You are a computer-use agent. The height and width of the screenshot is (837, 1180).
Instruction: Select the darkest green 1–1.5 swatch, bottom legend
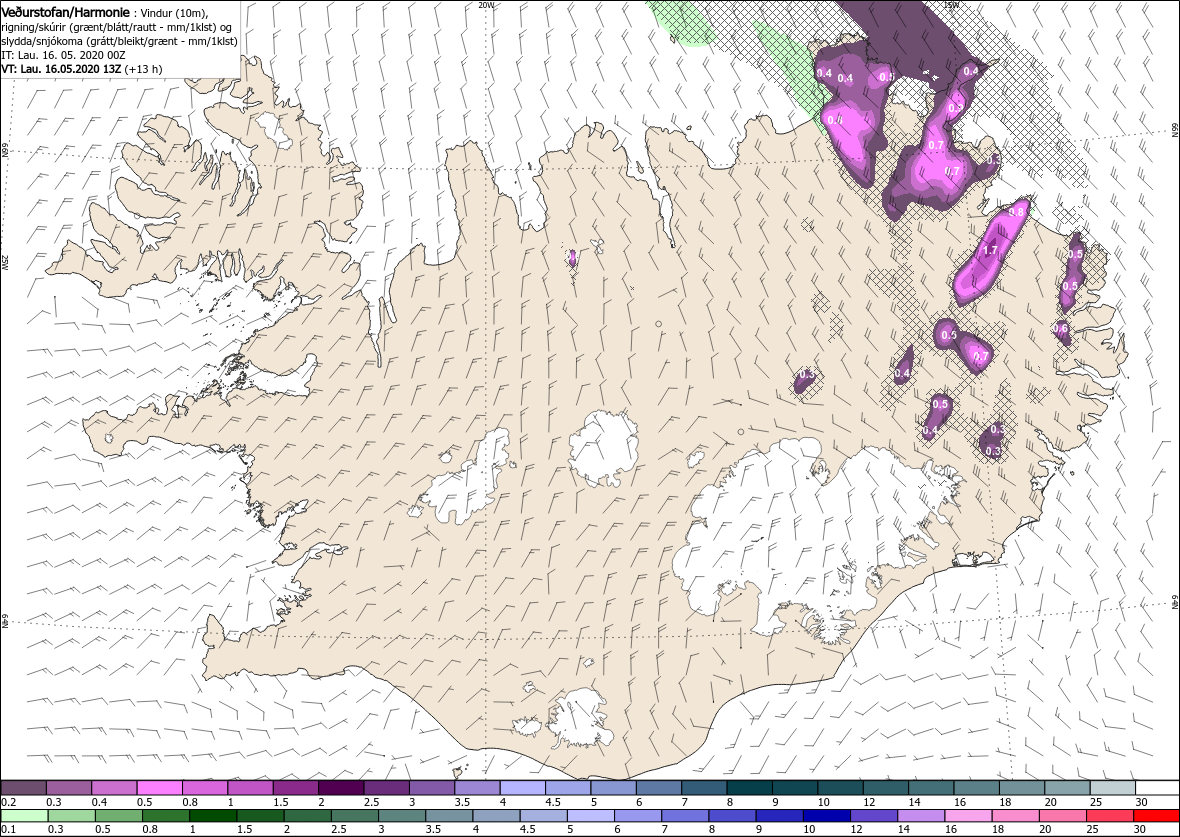[x=213, y=816]
